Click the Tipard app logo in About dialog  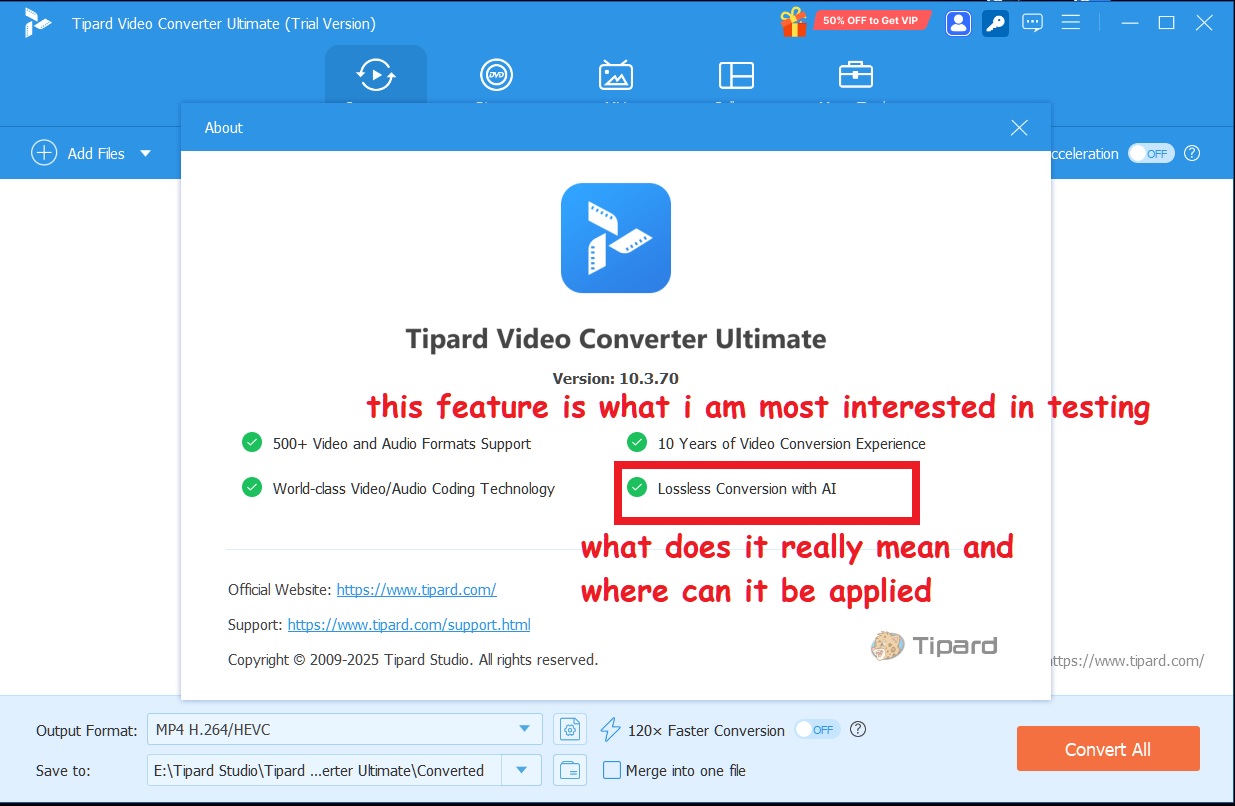point(616,238)
